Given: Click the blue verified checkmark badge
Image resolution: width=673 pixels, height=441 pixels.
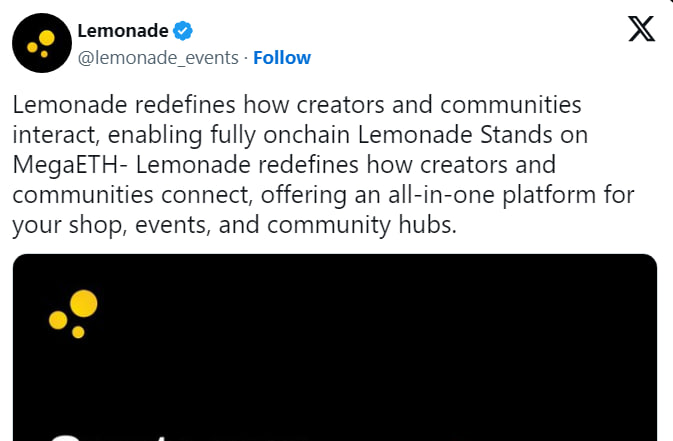Looking at the screenshot, I should 186,32.
